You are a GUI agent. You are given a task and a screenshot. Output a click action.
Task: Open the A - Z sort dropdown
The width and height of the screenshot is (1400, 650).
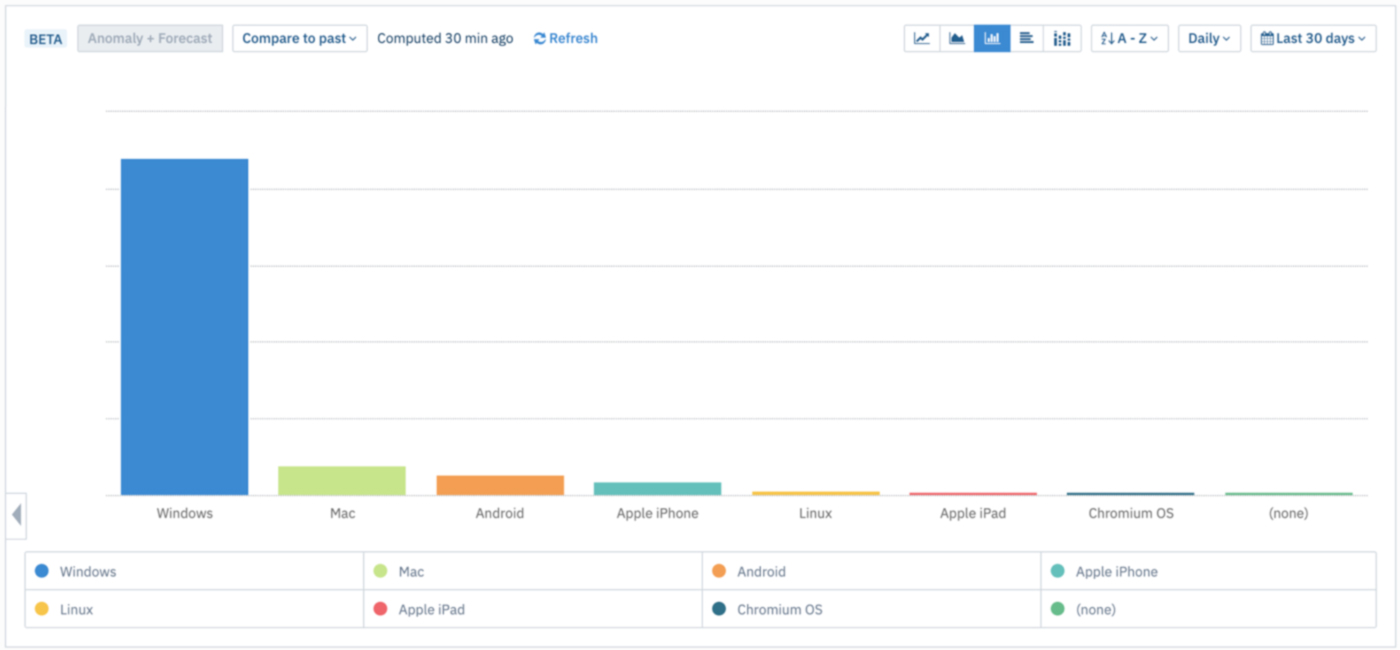coord(1129,39)
